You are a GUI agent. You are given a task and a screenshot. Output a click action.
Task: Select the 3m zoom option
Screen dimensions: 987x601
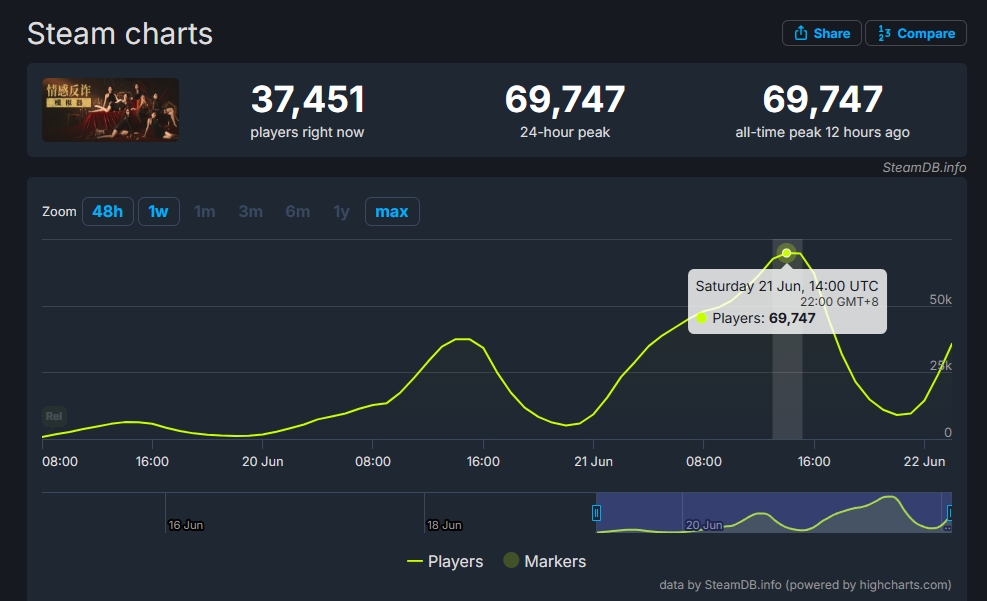(250, 212)
